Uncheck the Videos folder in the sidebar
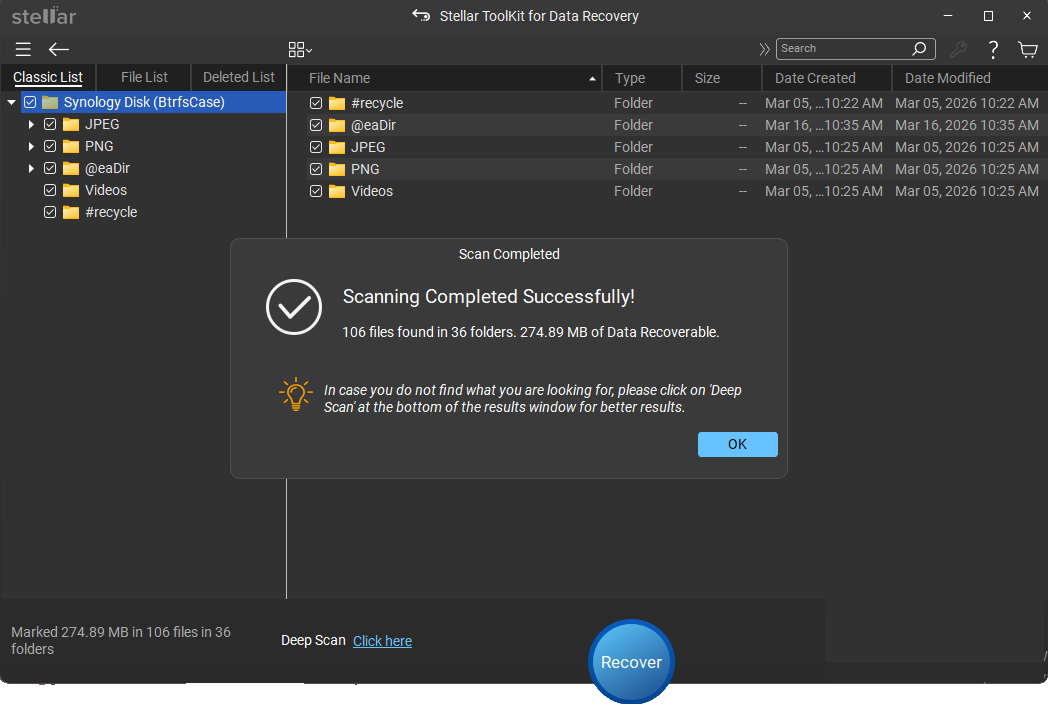 tap(49, 190)
